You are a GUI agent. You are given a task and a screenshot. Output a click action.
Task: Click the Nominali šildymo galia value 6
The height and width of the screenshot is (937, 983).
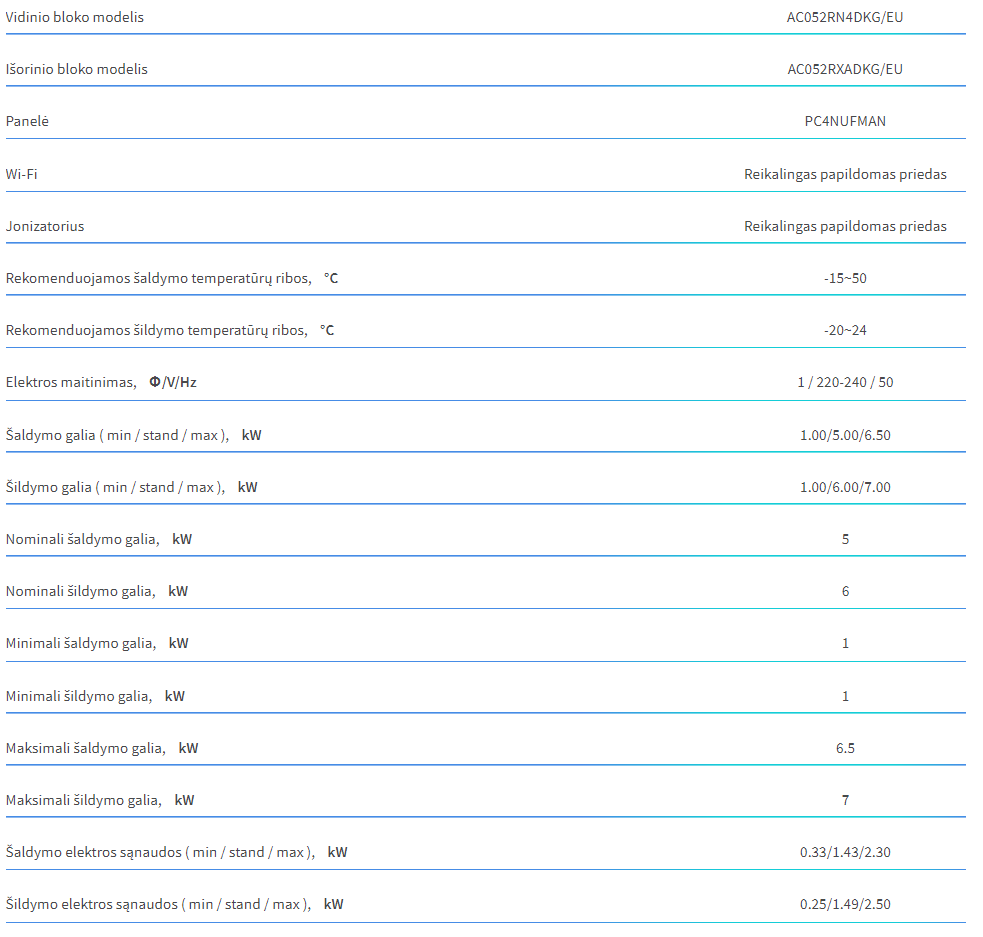coord(845,592)
